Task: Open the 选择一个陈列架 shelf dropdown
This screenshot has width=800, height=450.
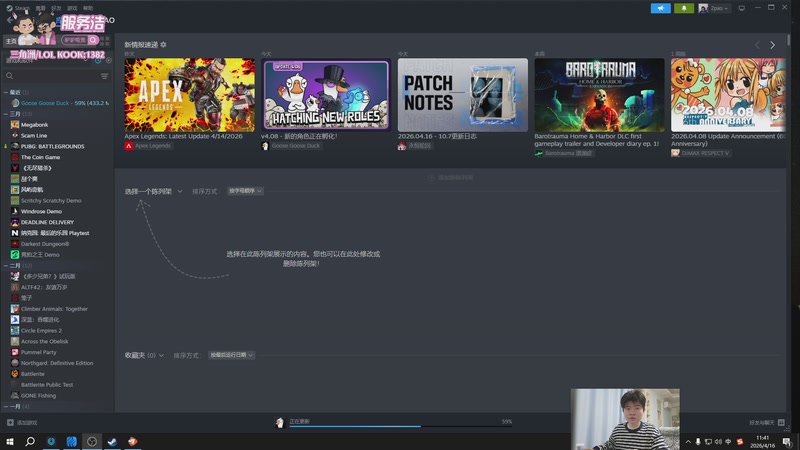Action: pos(154,191)
